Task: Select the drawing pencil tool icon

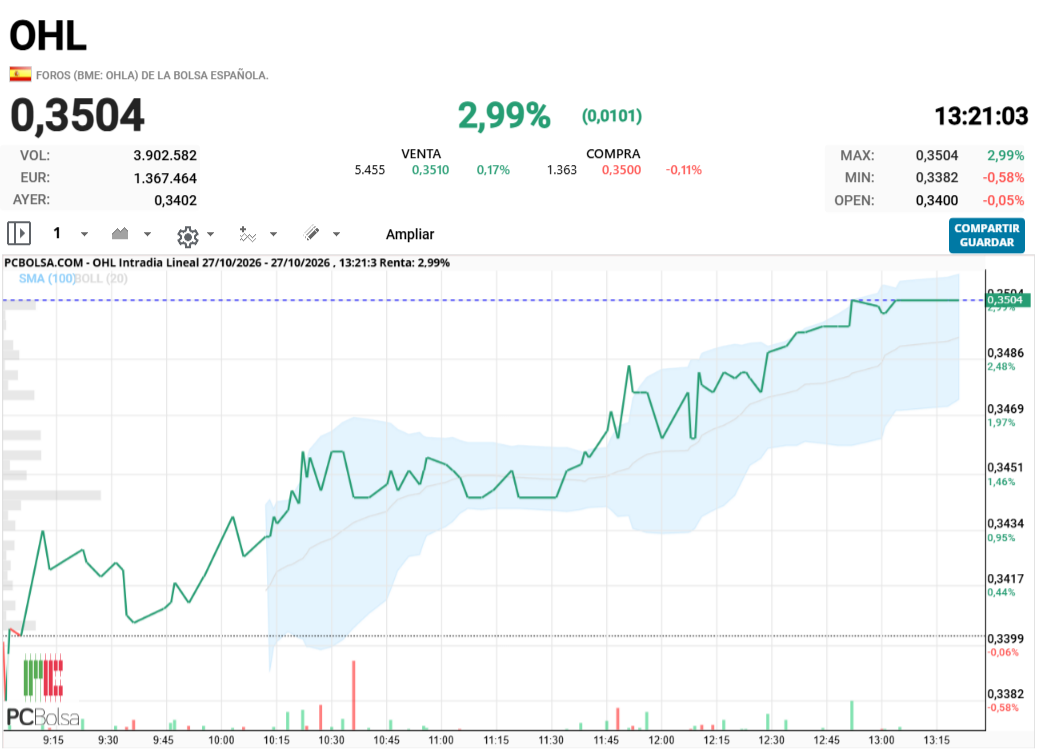Action: 311,233
